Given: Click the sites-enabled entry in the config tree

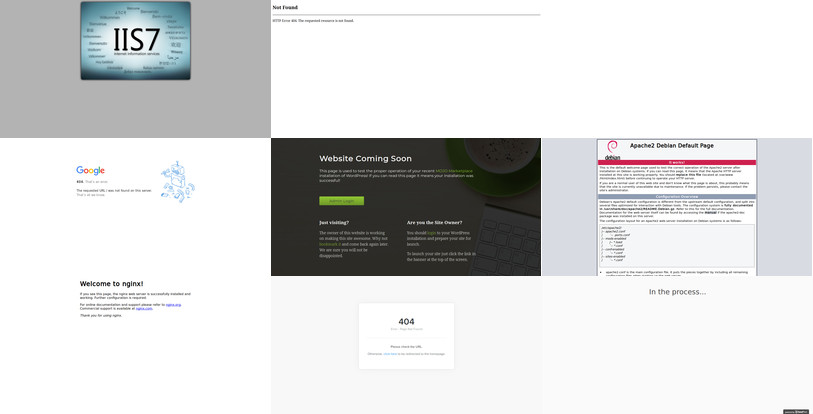Looking at the screenshot, I should pyautogui.click(x=614, y=256).
